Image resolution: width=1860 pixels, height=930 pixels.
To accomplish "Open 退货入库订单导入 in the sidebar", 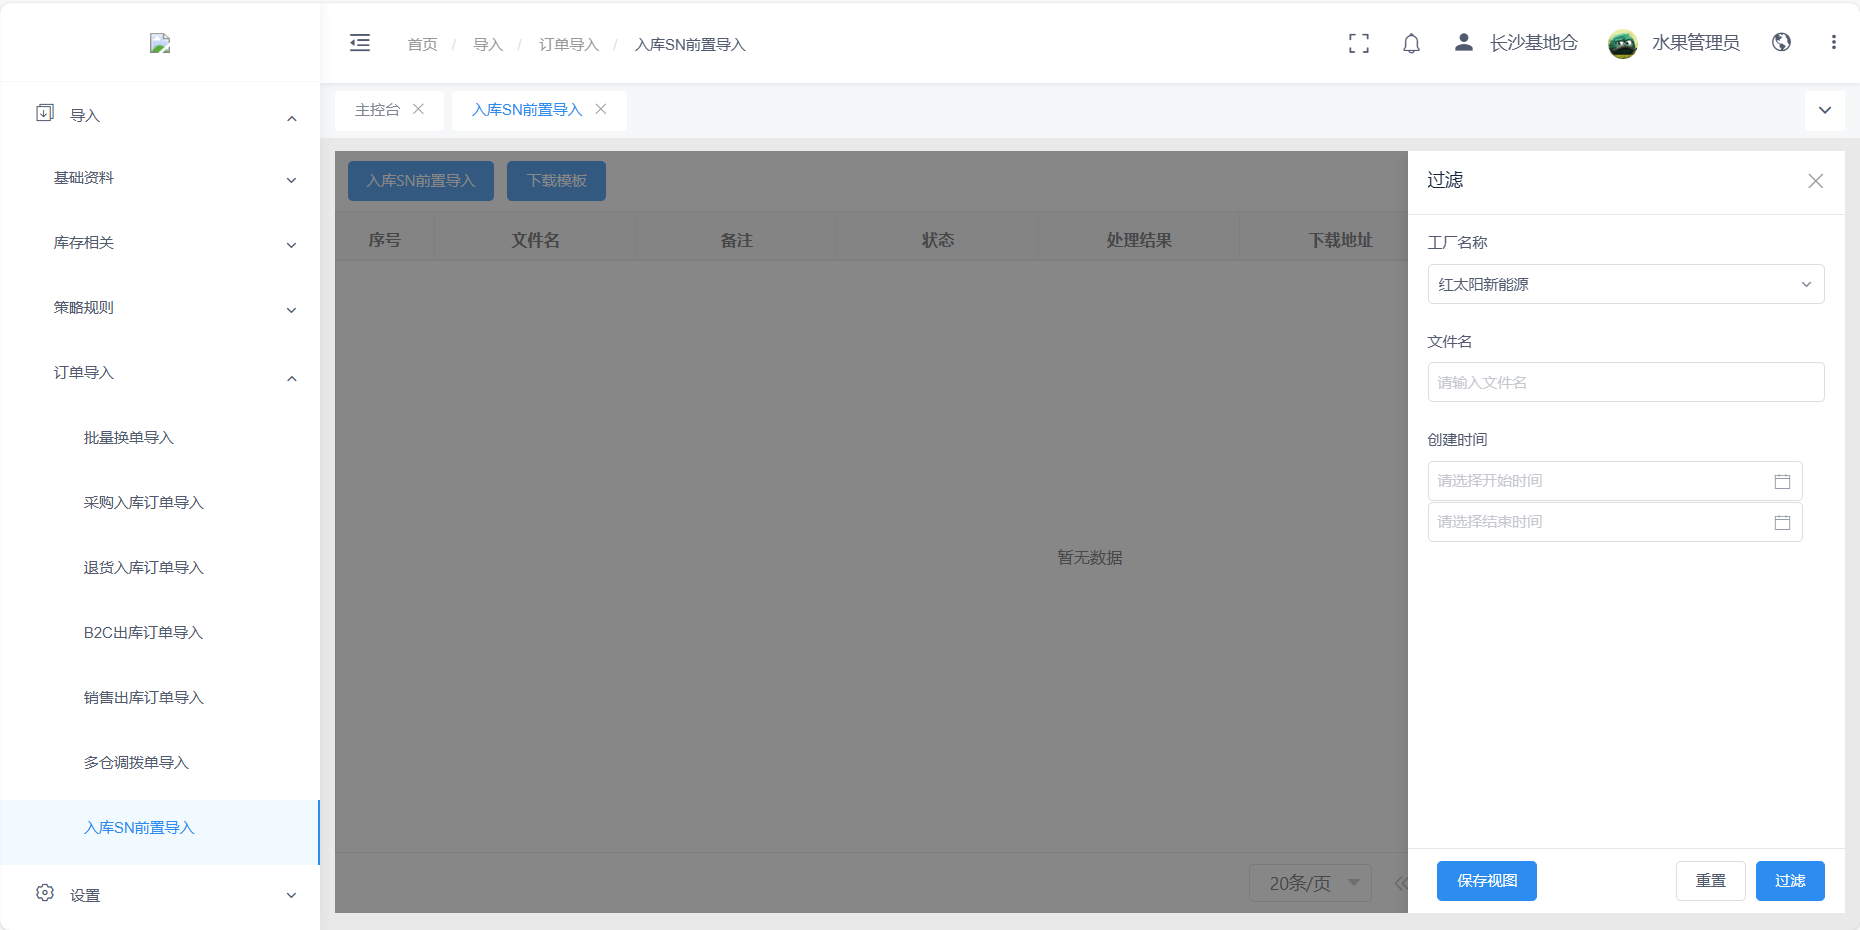I will [x=144, y=568].
